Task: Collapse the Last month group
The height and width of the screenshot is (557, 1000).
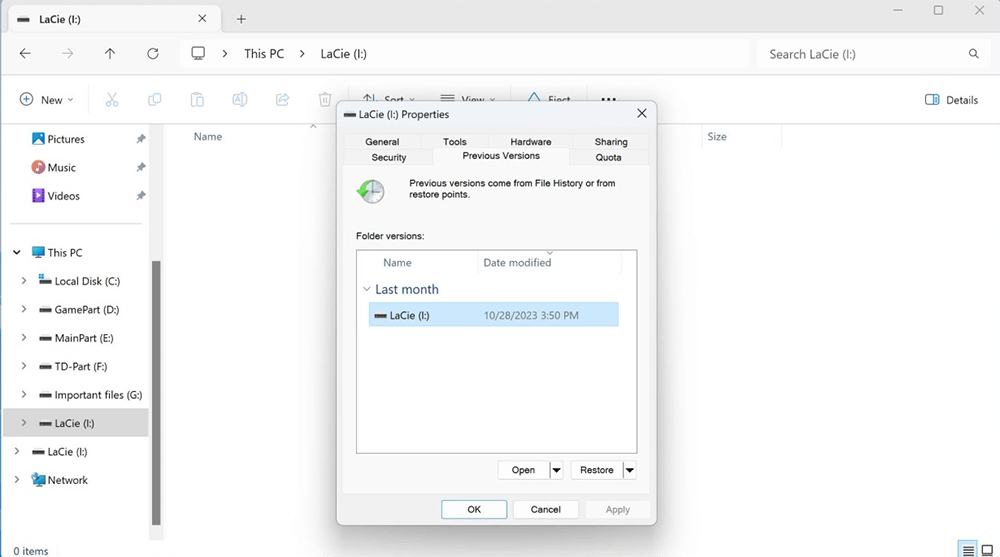Action: pyautogui.click(x=366, y=290)
